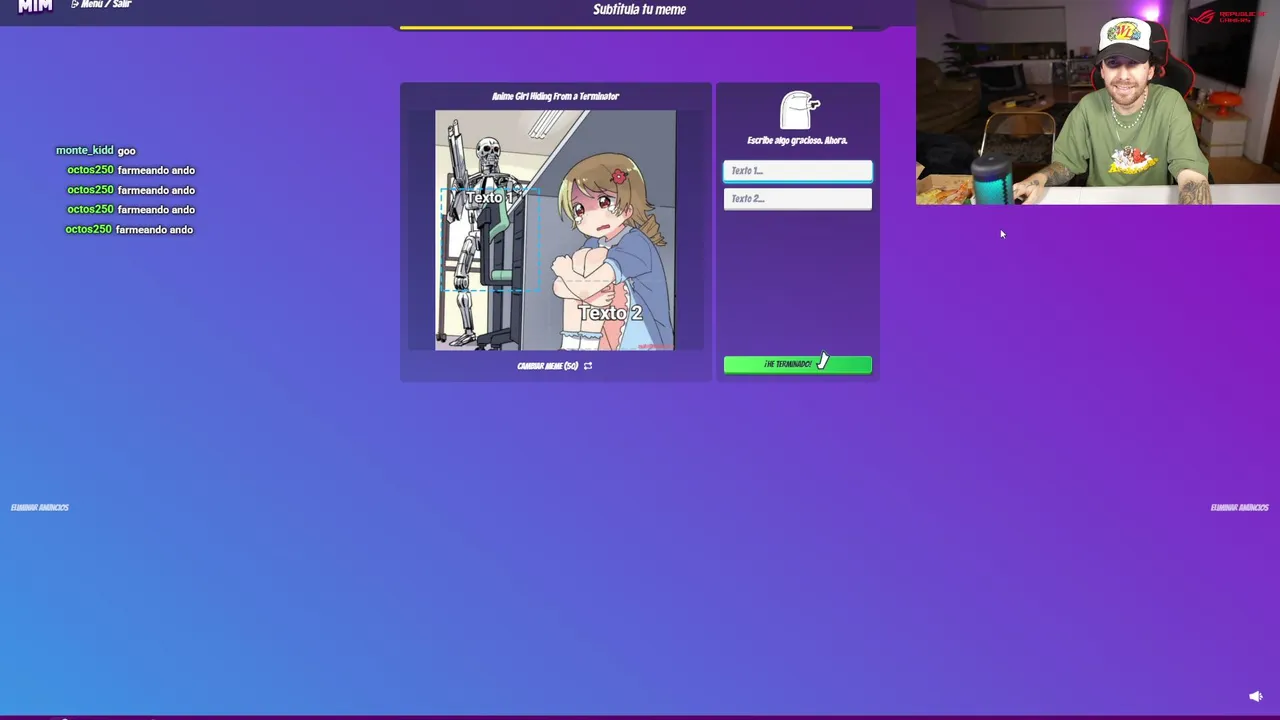Click the MIM logo
Screen dimensions: 1280x720
(35, 6)
